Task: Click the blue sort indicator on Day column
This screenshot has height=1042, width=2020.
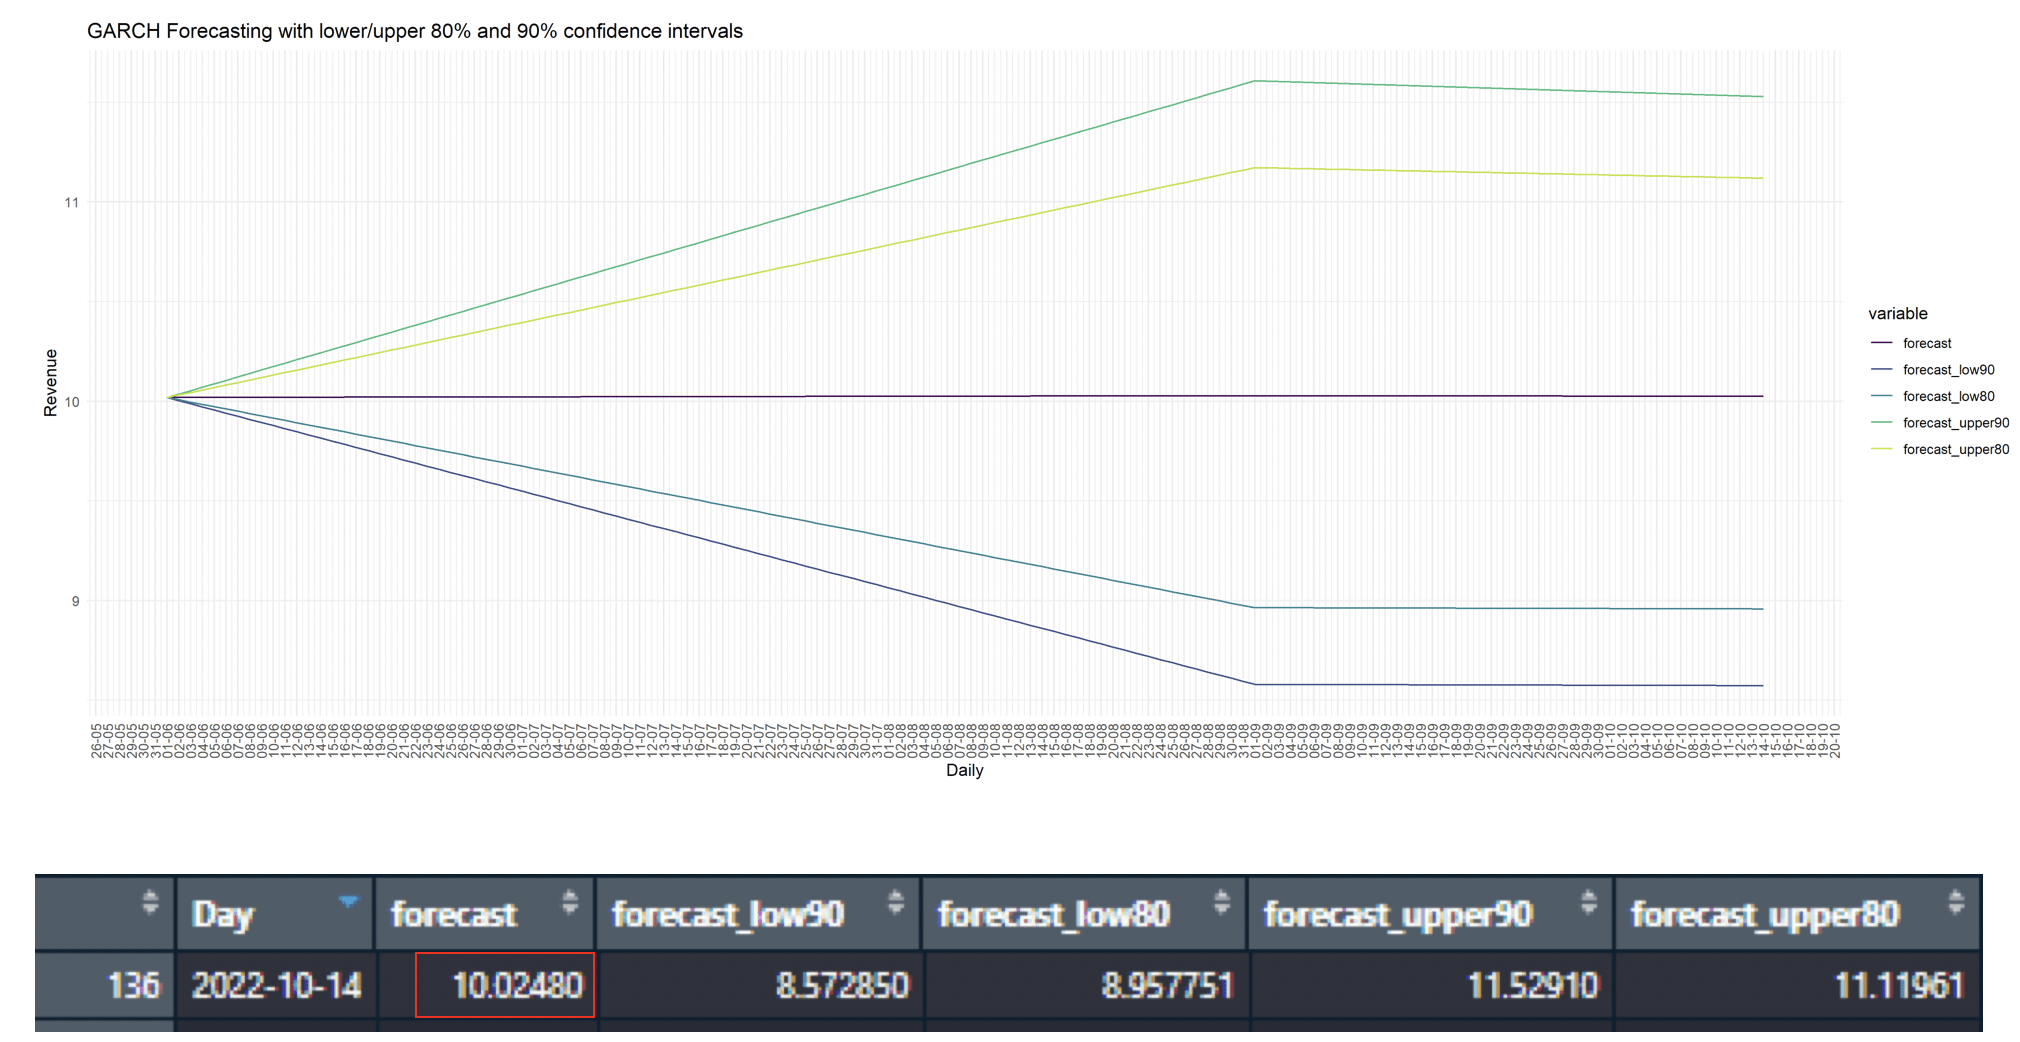Action: tap(349, 900)
